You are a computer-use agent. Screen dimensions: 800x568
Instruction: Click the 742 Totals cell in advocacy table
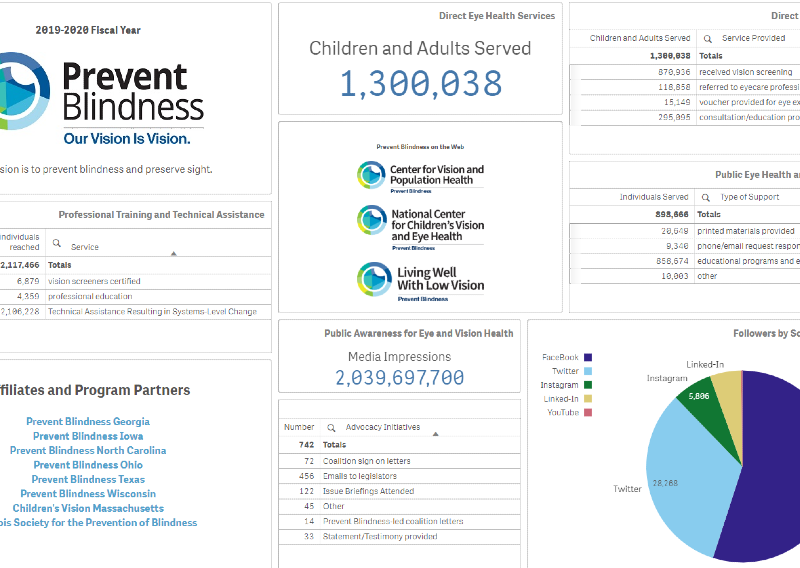(306, 445)
